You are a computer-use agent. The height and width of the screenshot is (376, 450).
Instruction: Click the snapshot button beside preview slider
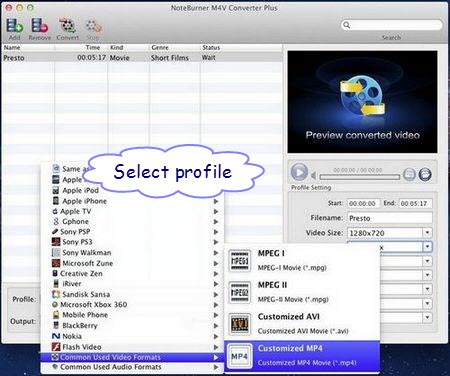coord(409,174)
